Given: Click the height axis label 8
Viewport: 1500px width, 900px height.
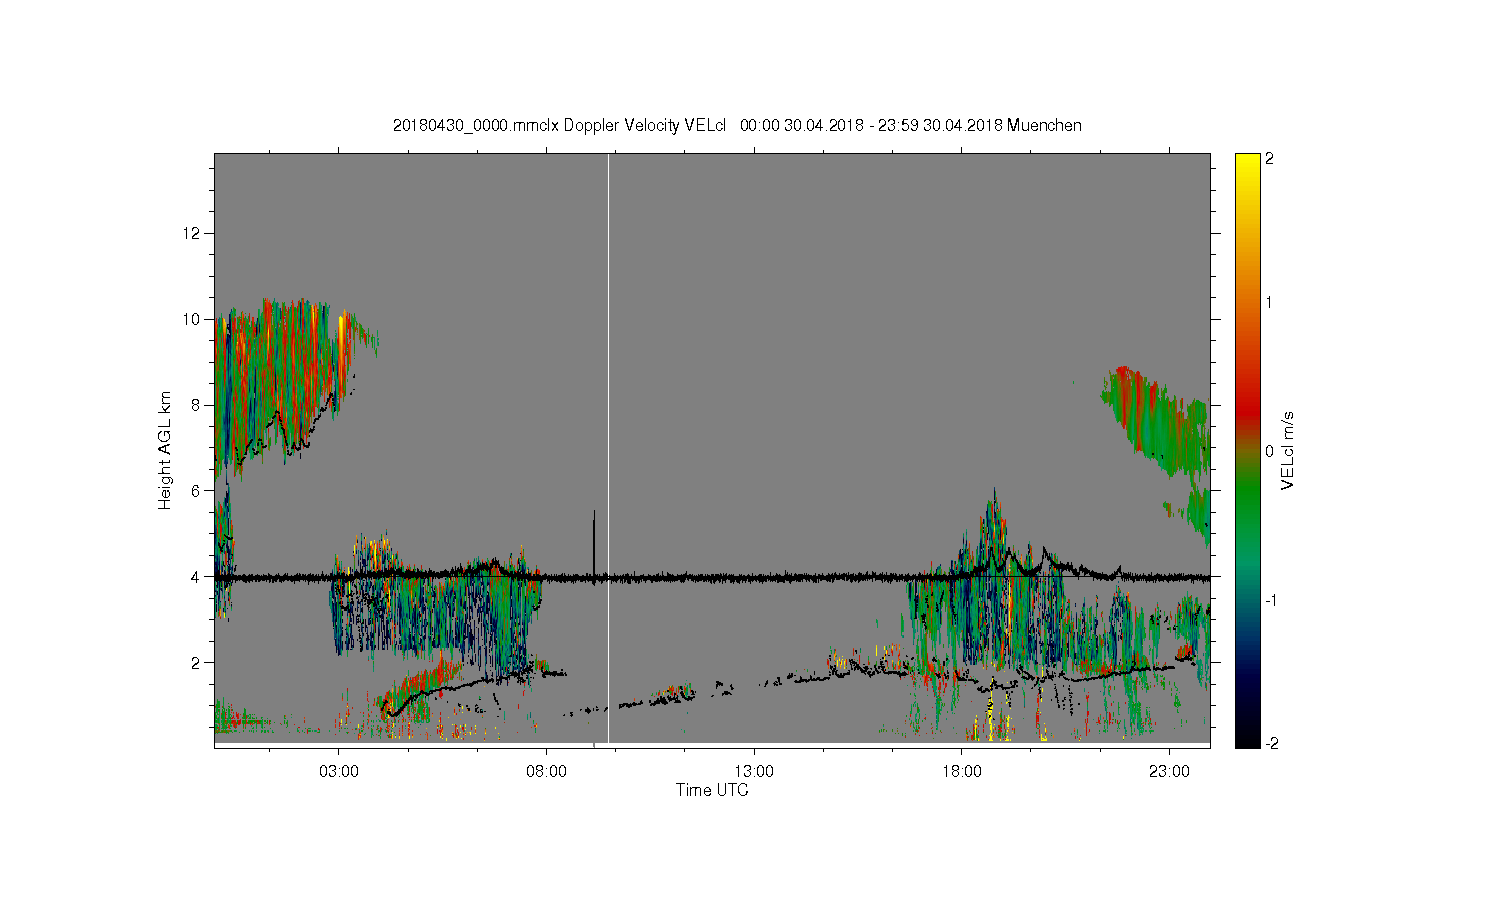Looking at the screenshot, I should [x=196, y=405].
